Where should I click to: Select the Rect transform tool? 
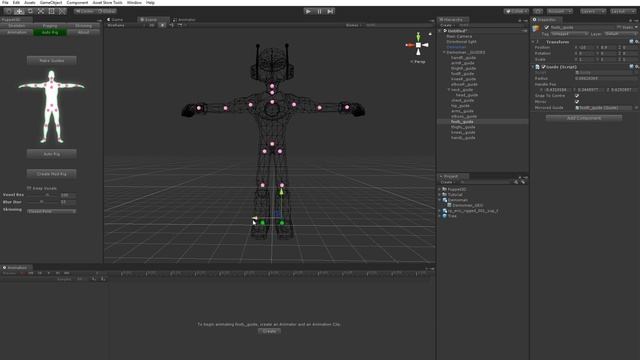51,11
